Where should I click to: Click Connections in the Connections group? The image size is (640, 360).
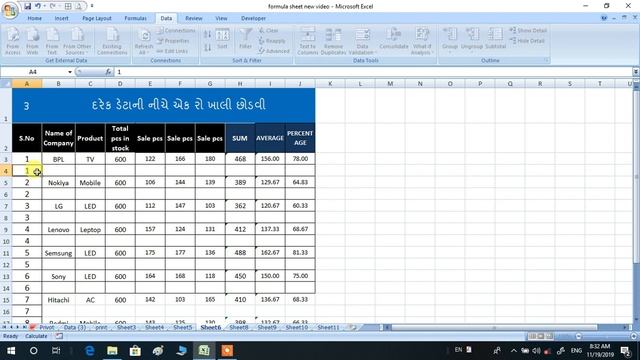176,31
